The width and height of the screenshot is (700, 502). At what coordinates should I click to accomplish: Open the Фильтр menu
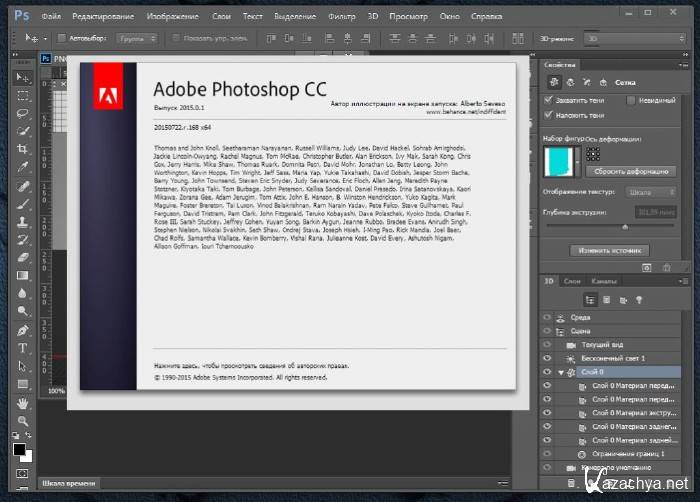[342, 17]
